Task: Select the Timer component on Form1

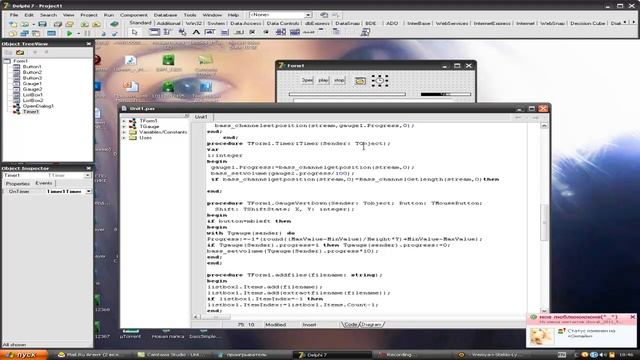Action: [380, 81]
